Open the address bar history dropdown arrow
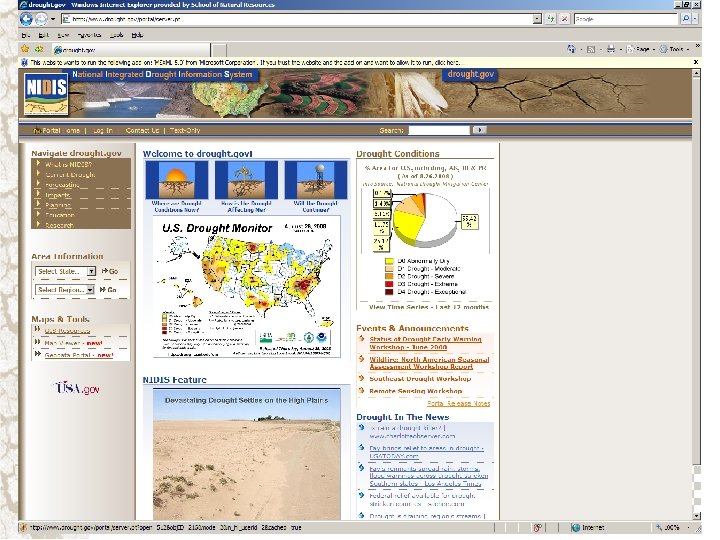The image size is (720, 540). [537, 19]
